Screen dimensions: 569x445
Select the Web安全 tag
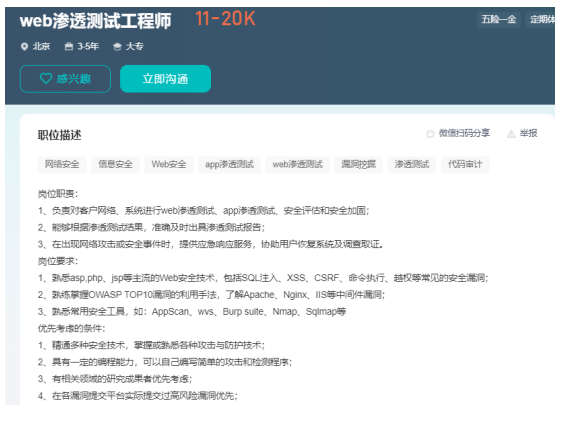(x=169, y=164)
